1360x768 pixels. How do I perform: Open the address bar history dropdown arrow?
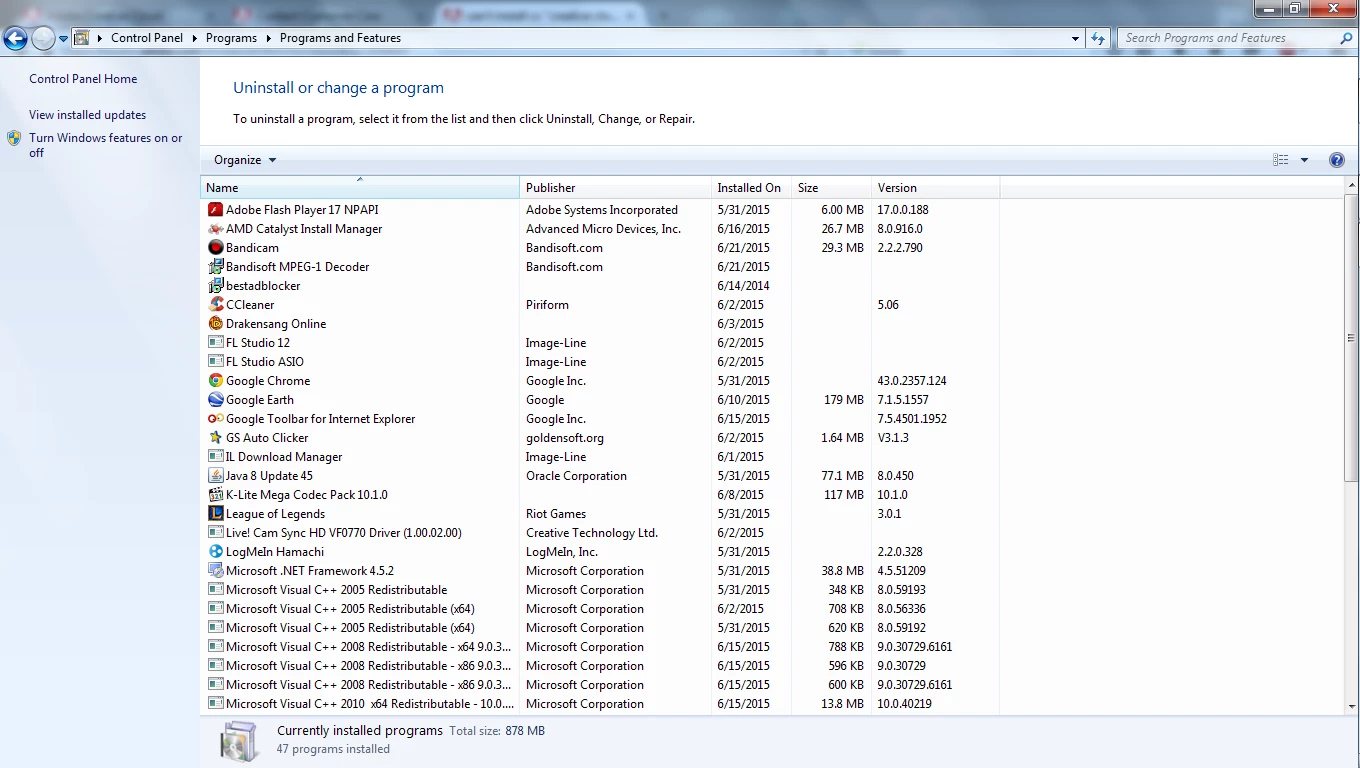click(x=1075, y=39)
